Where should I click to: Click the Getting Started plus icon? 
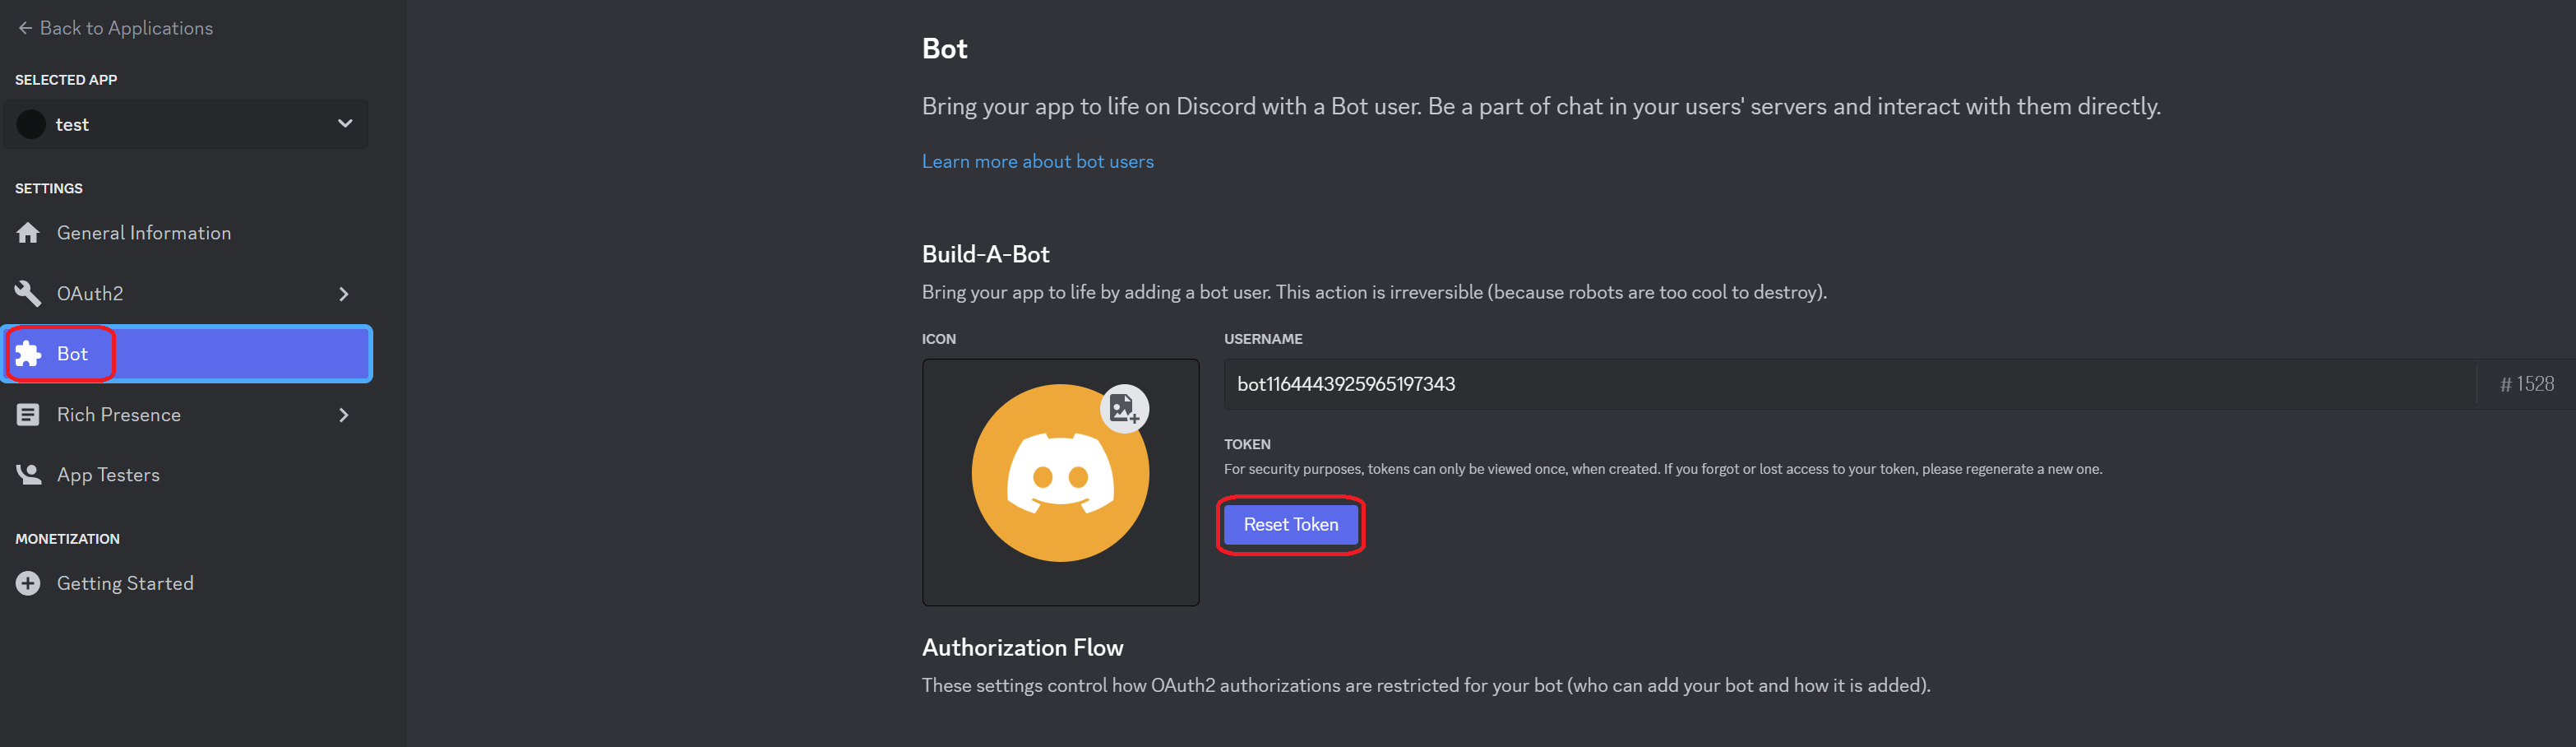(x=28, y=584)
